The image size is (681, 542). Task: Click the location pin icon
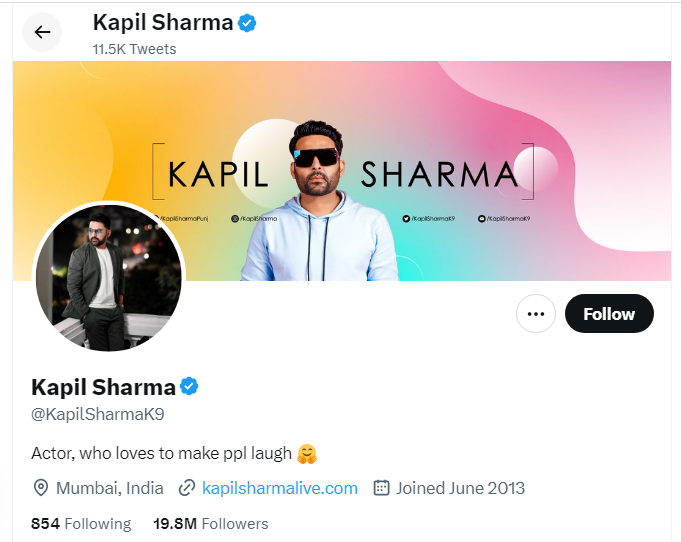(x=41, y=488)
